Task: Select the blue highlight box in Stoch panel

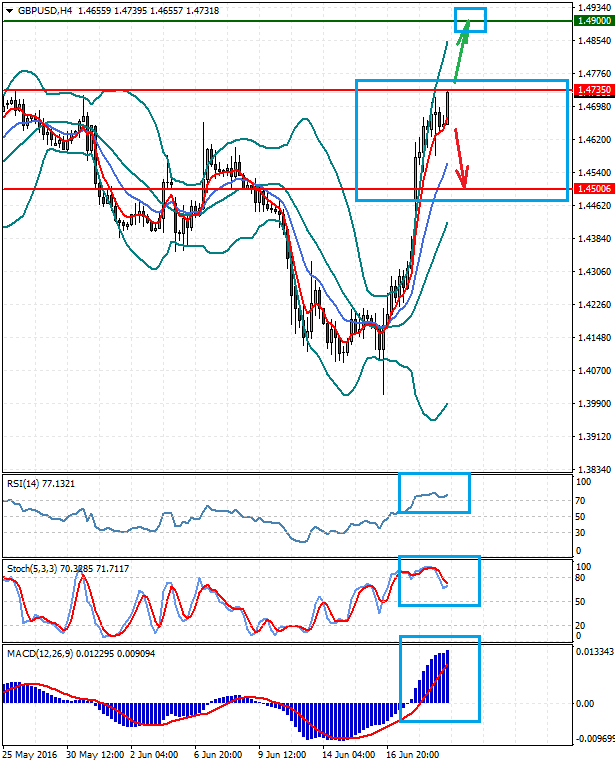Action: click(x=439, y=580)
